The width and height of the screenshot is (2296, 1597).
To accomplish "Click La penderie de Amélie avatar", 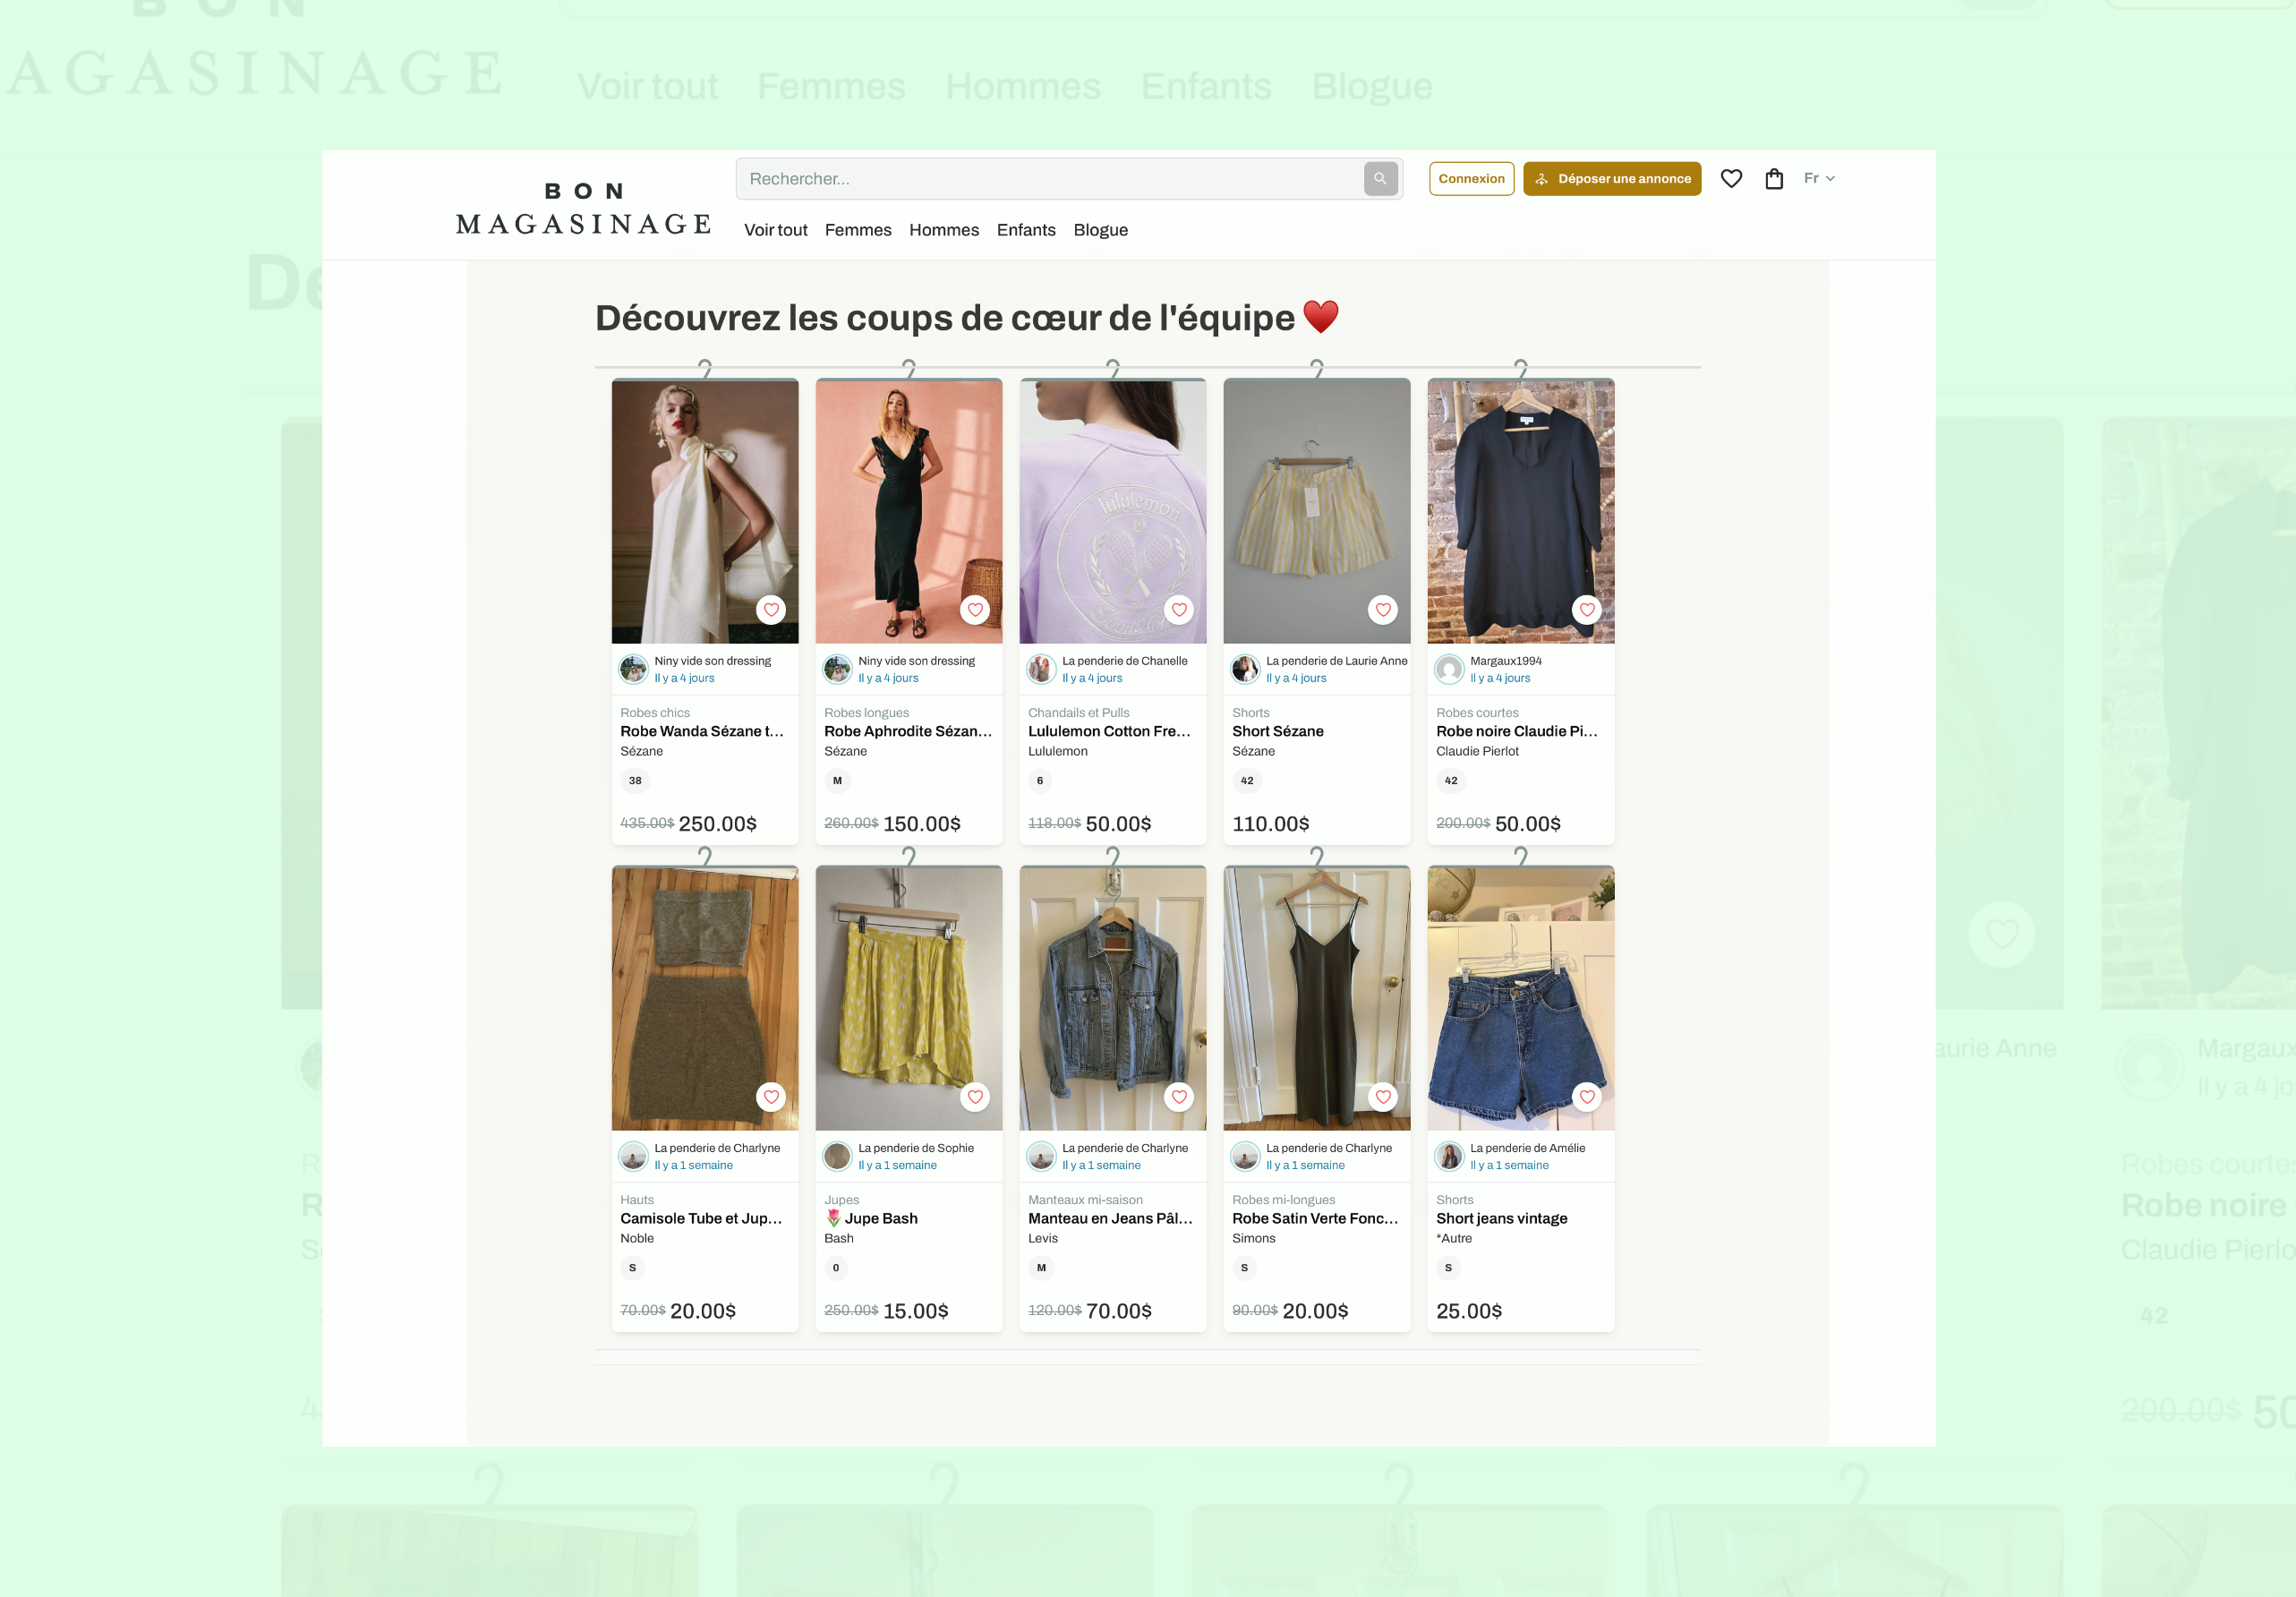I will pyautogui.click(x=1449, y=1156).
